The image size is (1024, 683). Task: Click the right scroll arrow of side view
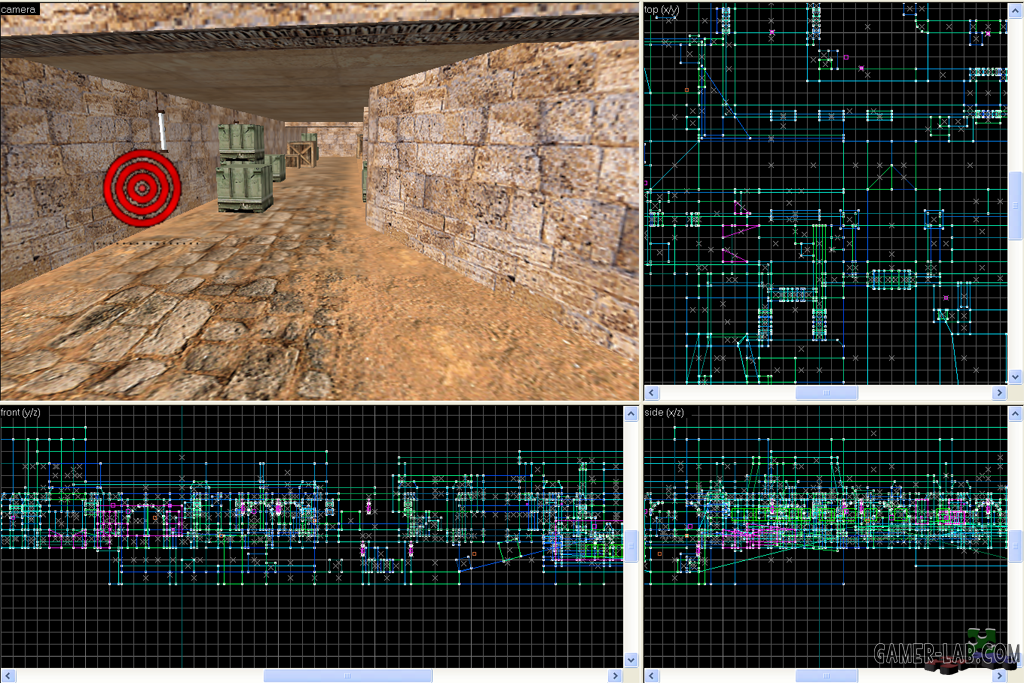point(999,676)
